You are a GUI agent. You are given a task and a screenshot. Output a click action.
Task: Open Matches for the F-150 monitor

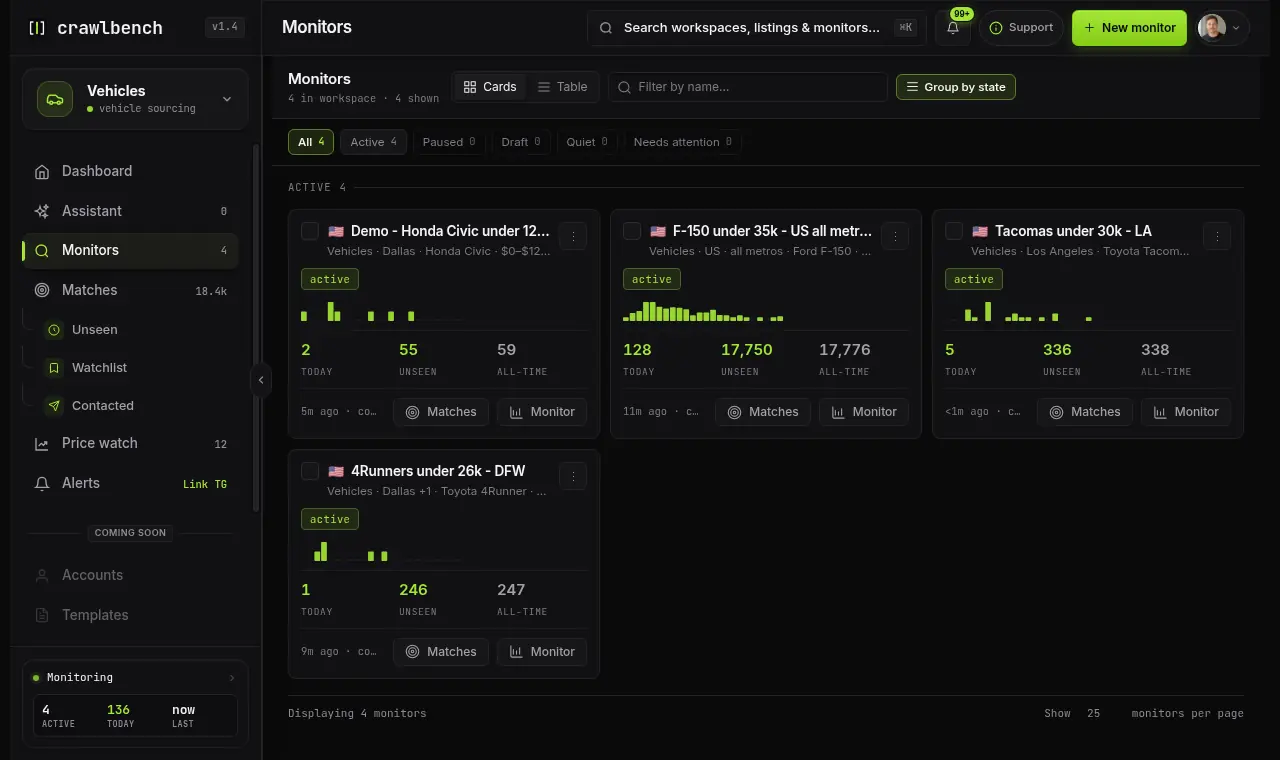(763, 412)
